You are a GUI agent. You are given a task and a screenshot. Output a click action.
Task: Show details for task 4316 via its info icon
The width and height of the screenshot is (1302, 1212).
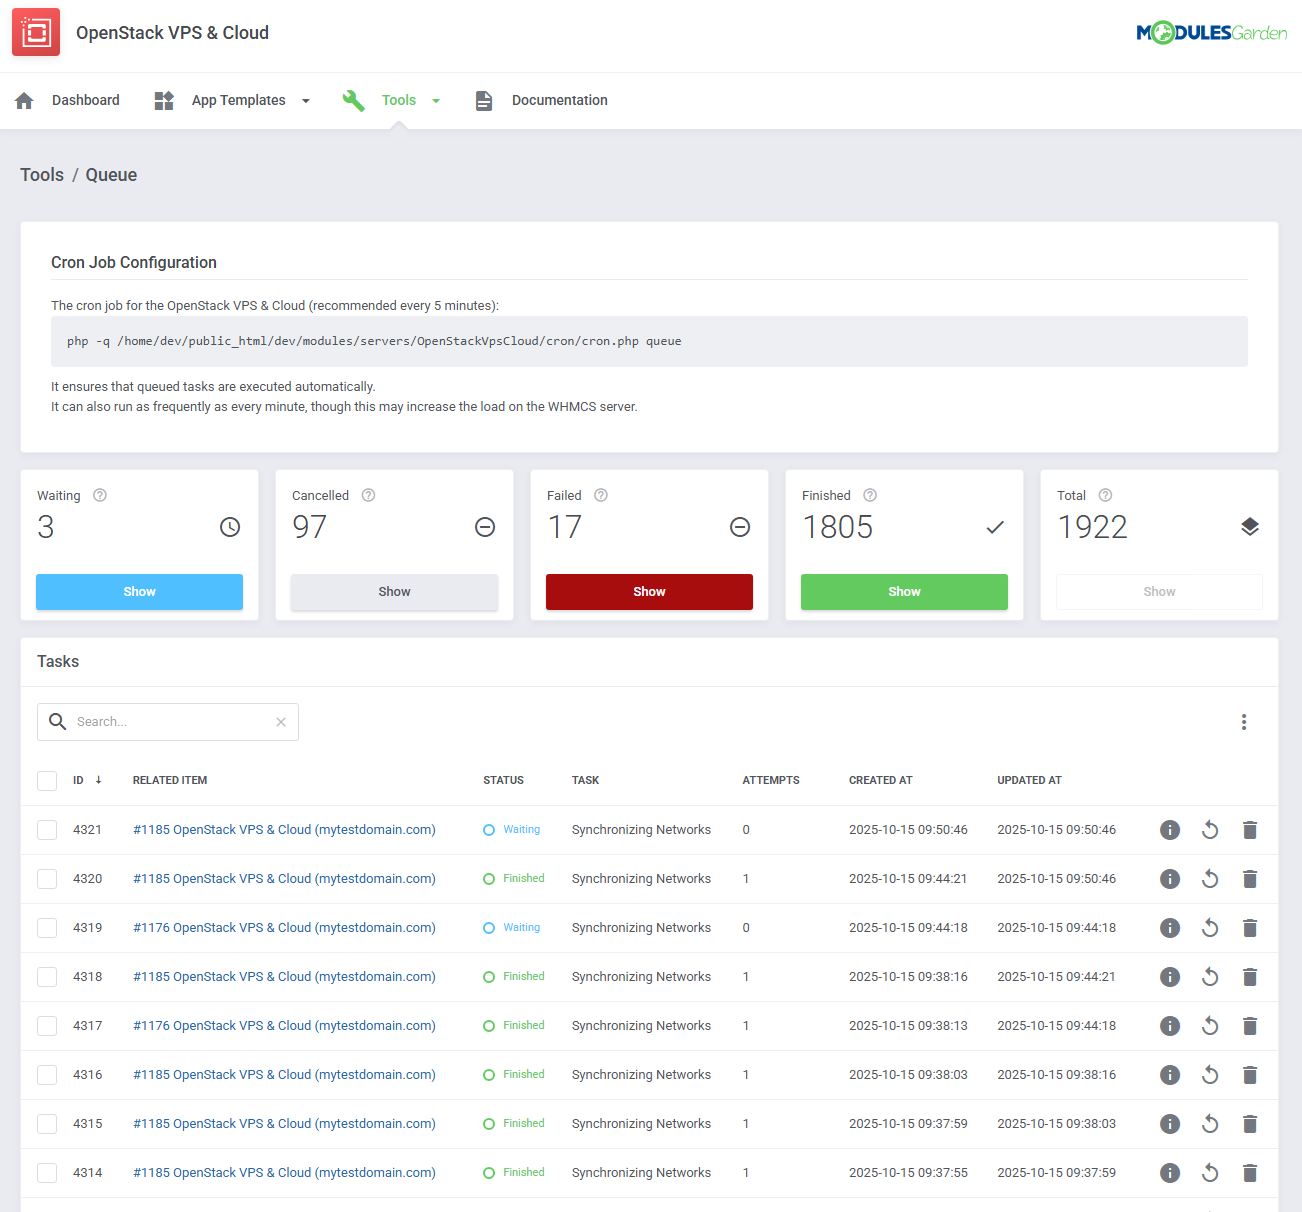click(1169, 1075)
